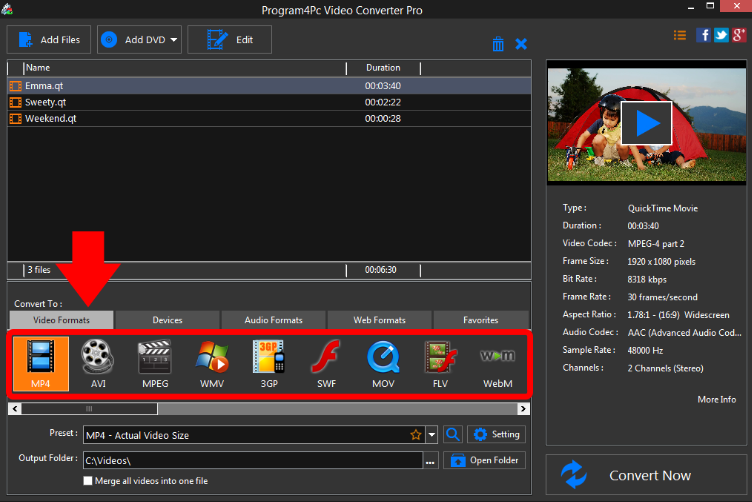Screen dimensions: 752x502
Task: Choose the SWF Flash format
Action: tap(325, 363)
